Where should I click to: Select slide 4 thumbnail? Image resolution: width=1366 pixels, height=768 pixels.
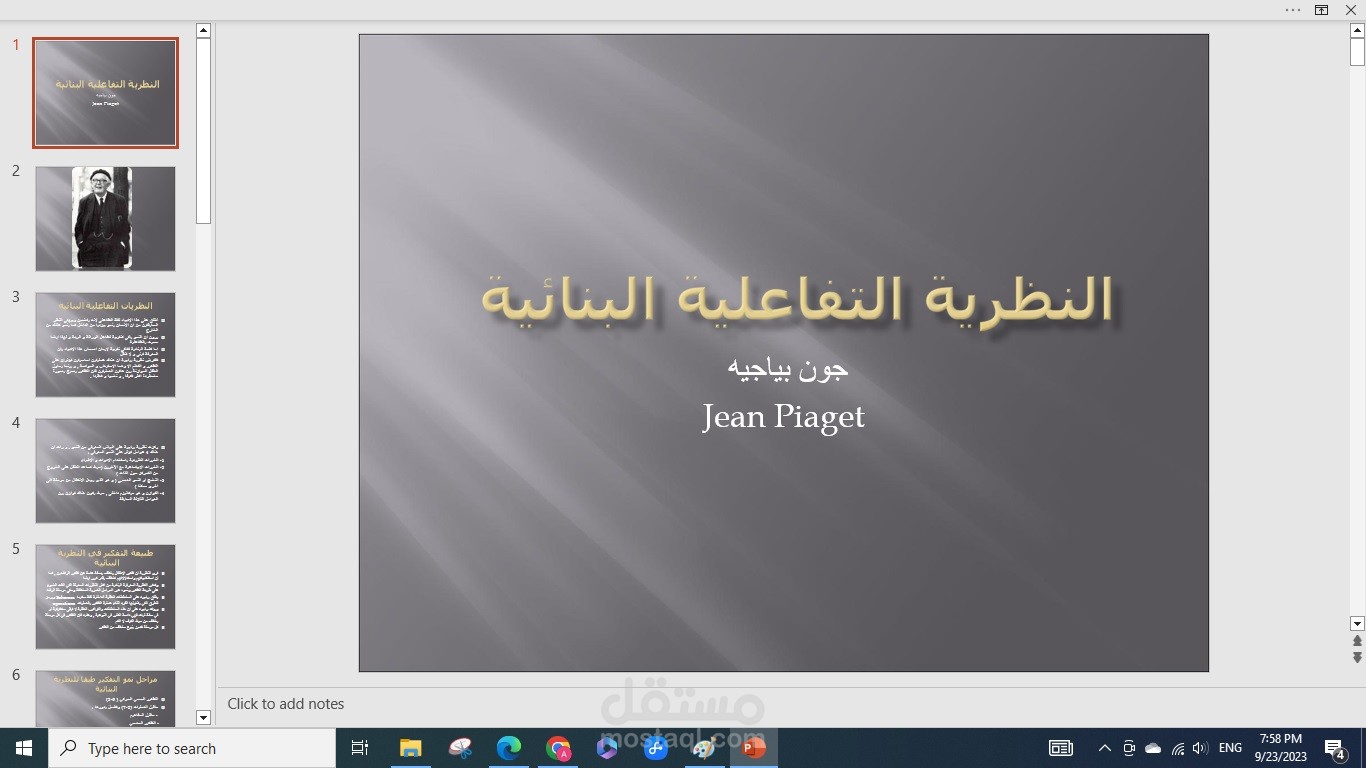105,471
